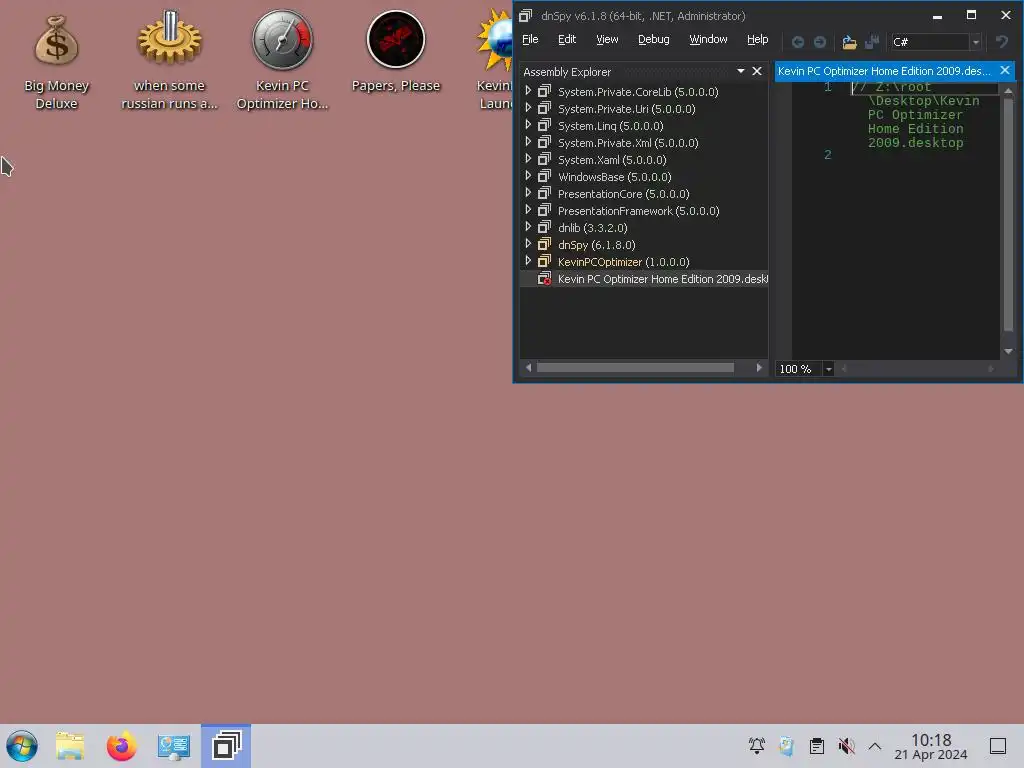Screen dimensions: 1024x768
Task: Open the notifications bell in system tray
Action: tap(757, 746)
